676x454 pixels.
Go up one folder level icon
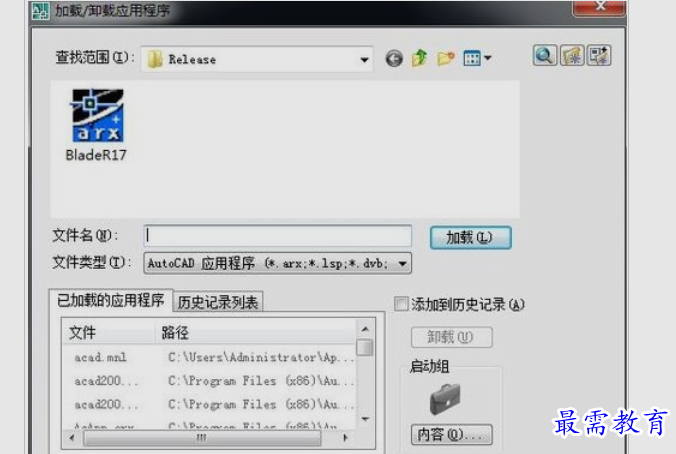pos(419,58)
